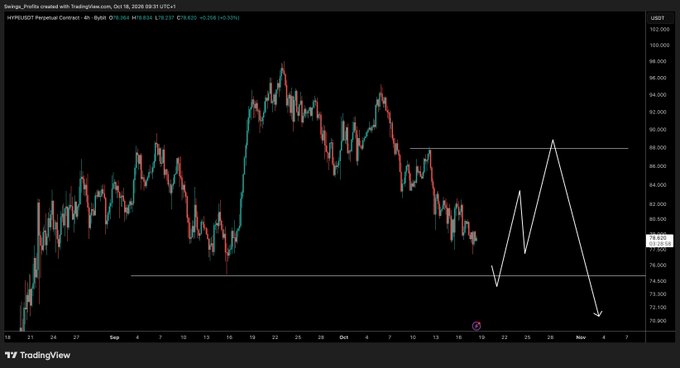Click the TradingView wordmark text
Image resolution: width=680 pixels, height=368 pixels.
tap(45, 355)
